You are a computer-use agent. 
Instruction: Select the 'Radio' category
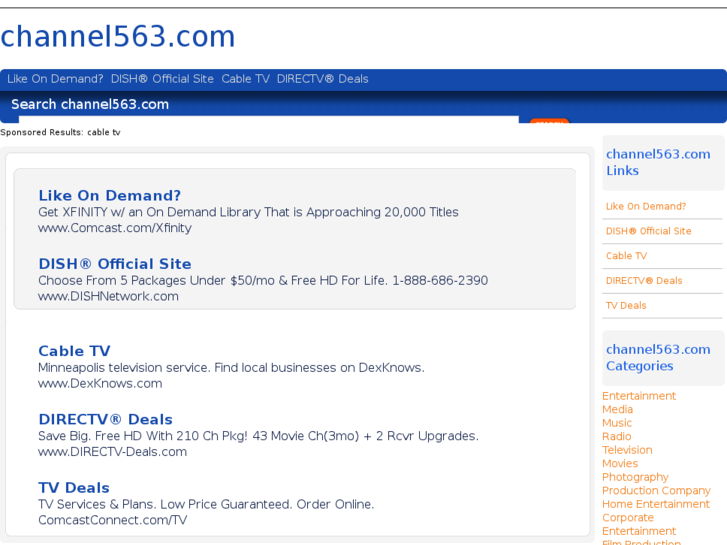pyautogui.click(x=617, y=436)
